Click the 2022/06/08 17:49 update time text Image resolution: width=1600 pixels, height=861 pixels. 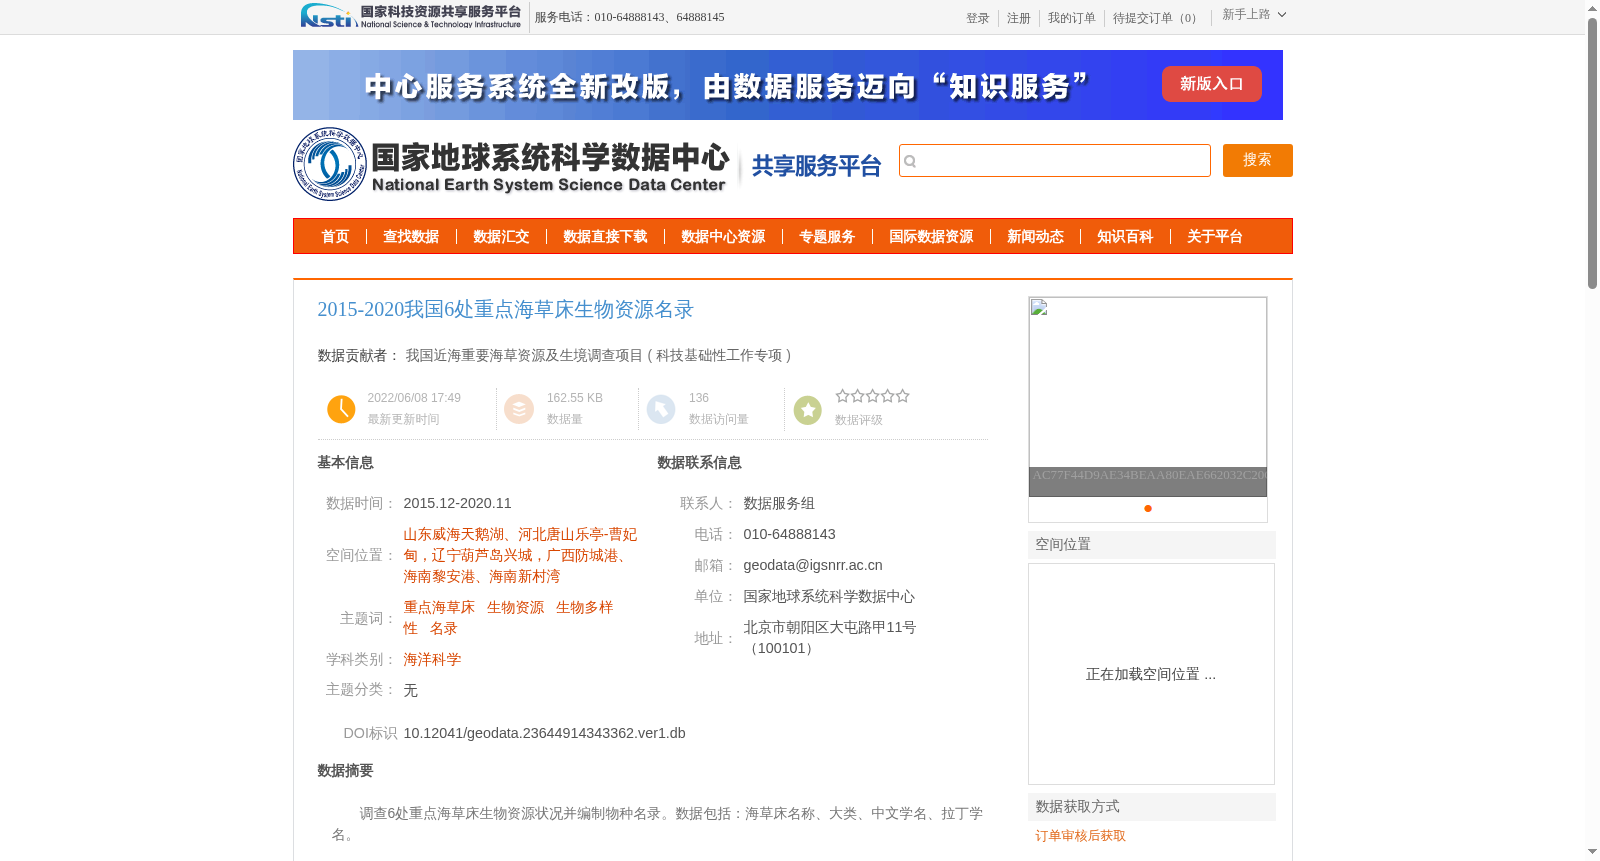tap(414, 398)
